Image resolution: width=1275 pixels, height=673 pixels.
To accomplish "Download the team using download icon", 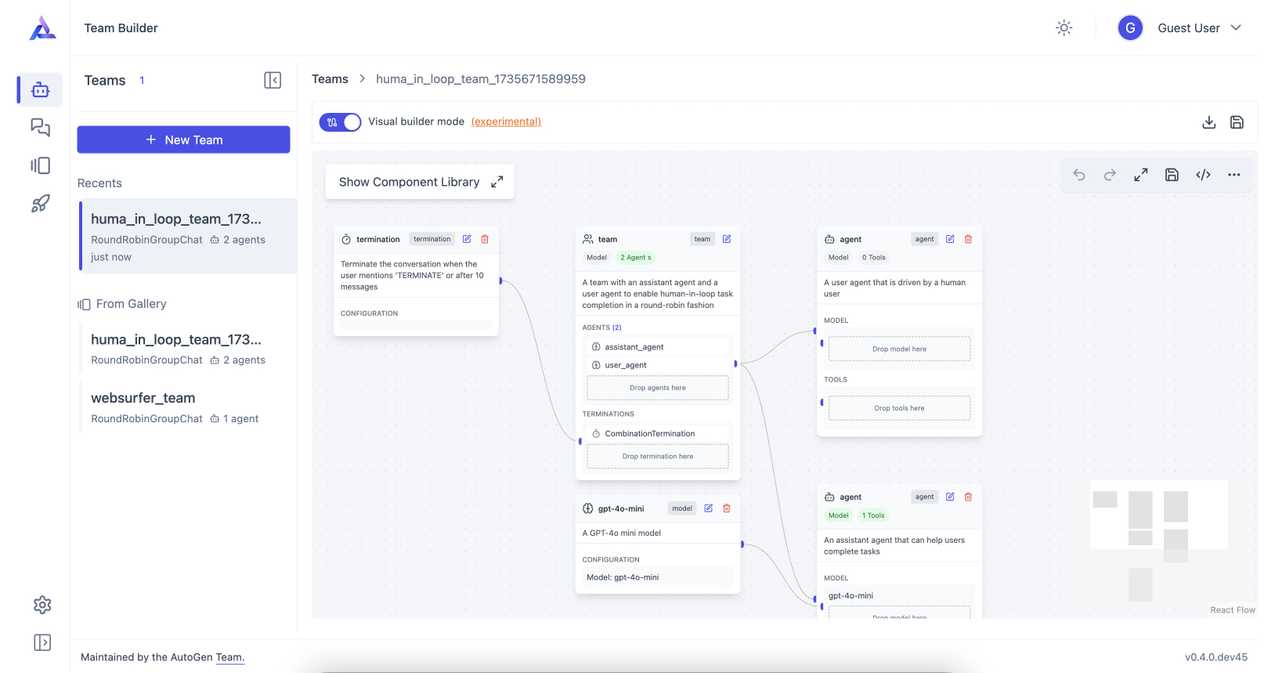I will (1208, 122).
